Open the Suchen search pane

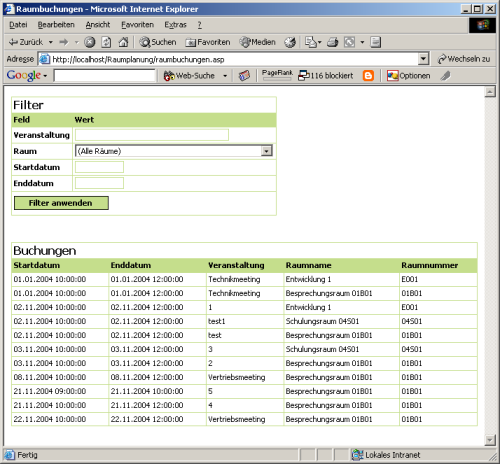(158, 42)
